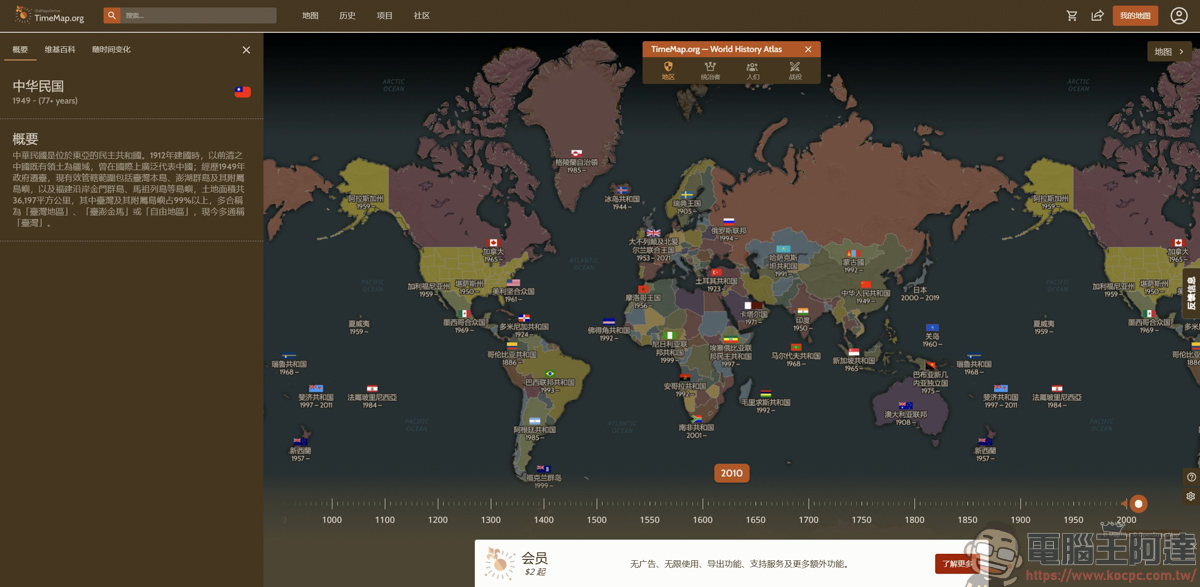Click the 马尔代夫共和国 label
The width and height of the screenshot is (1200, 587).
coord(796,355)
